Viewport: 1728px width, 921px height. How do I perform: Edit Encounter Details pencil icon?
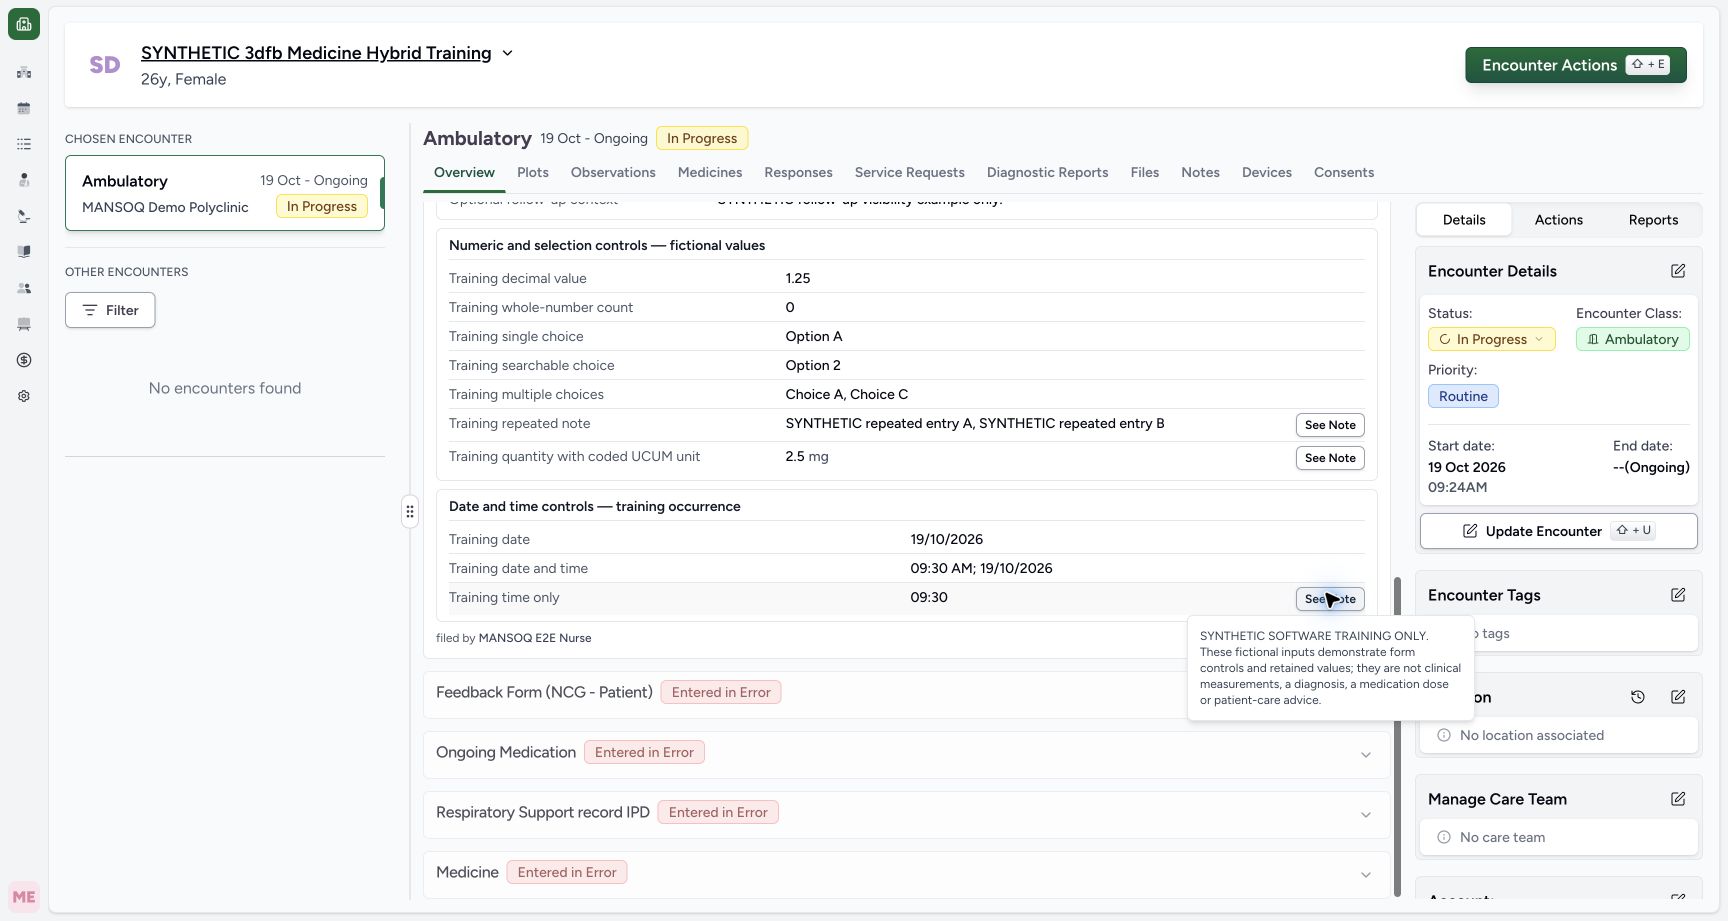(1678, 271)
